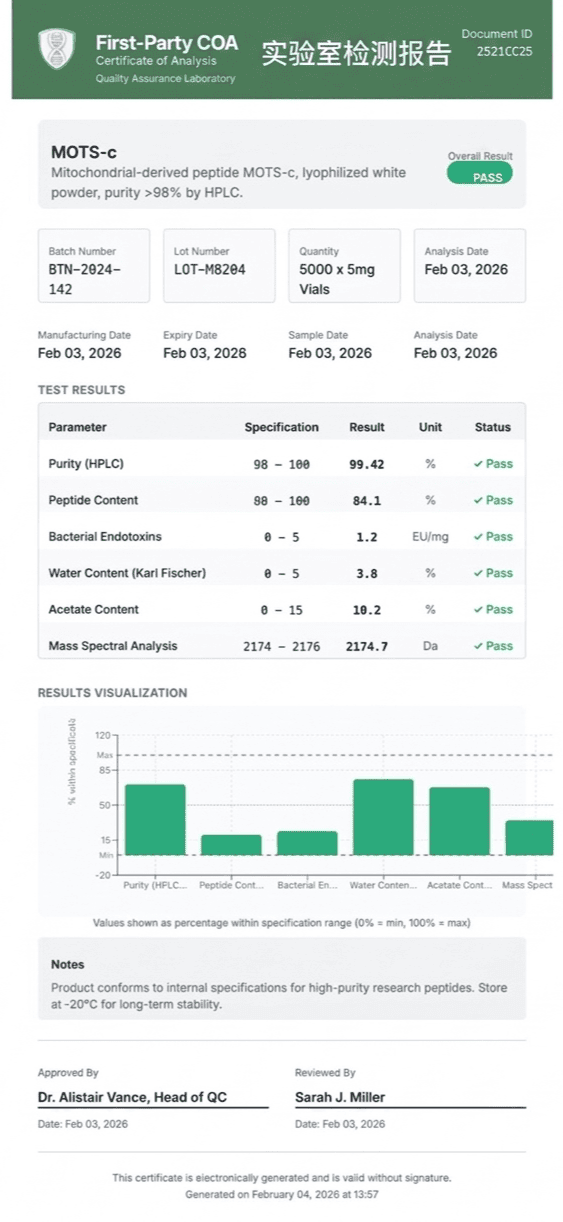Click the Water Content bar in chart
The width and height of the screenshot is (563, 1222).
383,817
